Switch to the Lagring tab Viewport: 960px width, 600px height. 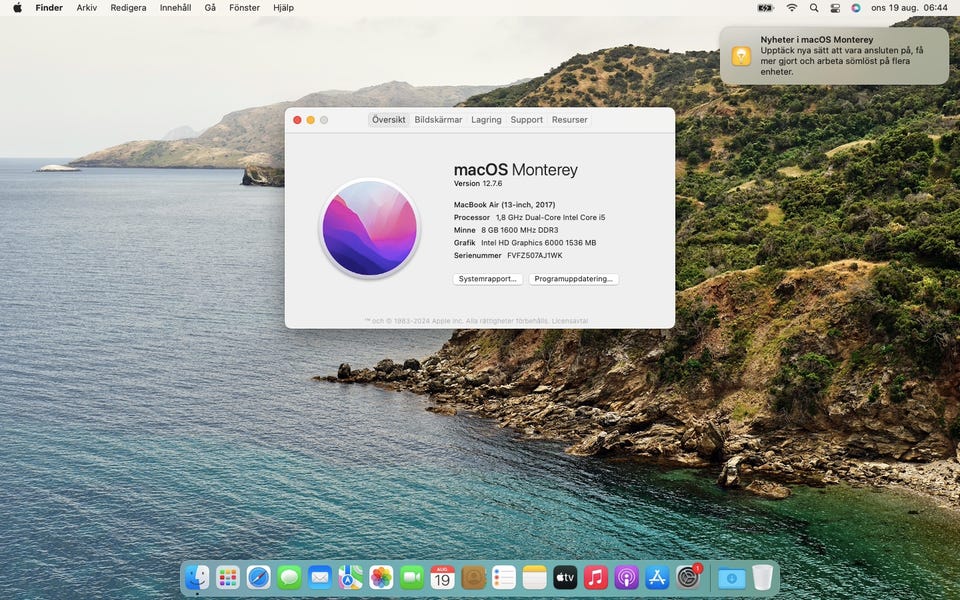point(486,120)
